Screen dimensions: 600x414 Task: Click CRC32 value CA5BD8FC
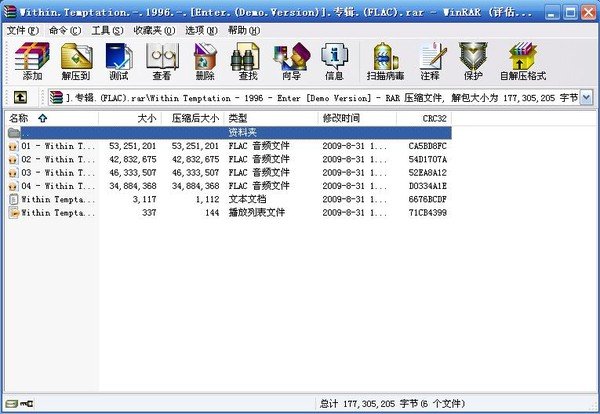427,146
